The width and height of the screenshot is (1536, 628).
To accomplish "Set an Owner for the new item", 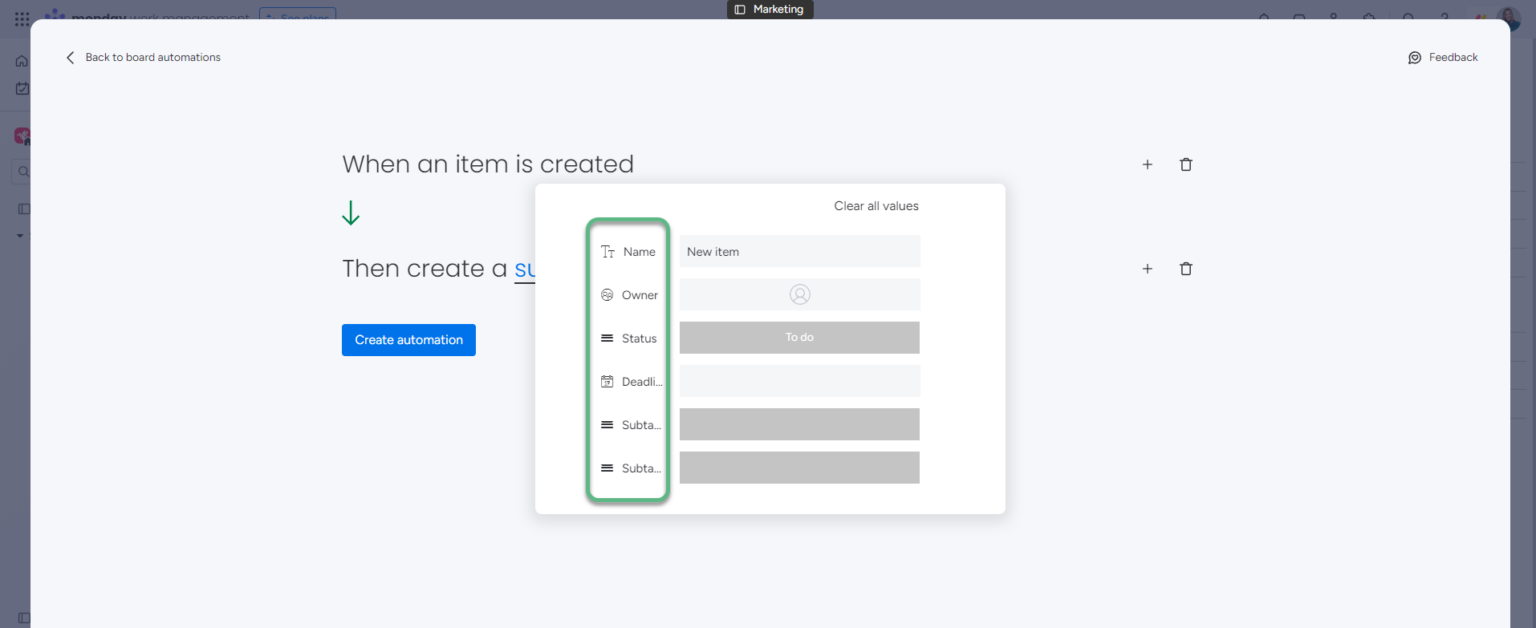I will coord(799,293).
